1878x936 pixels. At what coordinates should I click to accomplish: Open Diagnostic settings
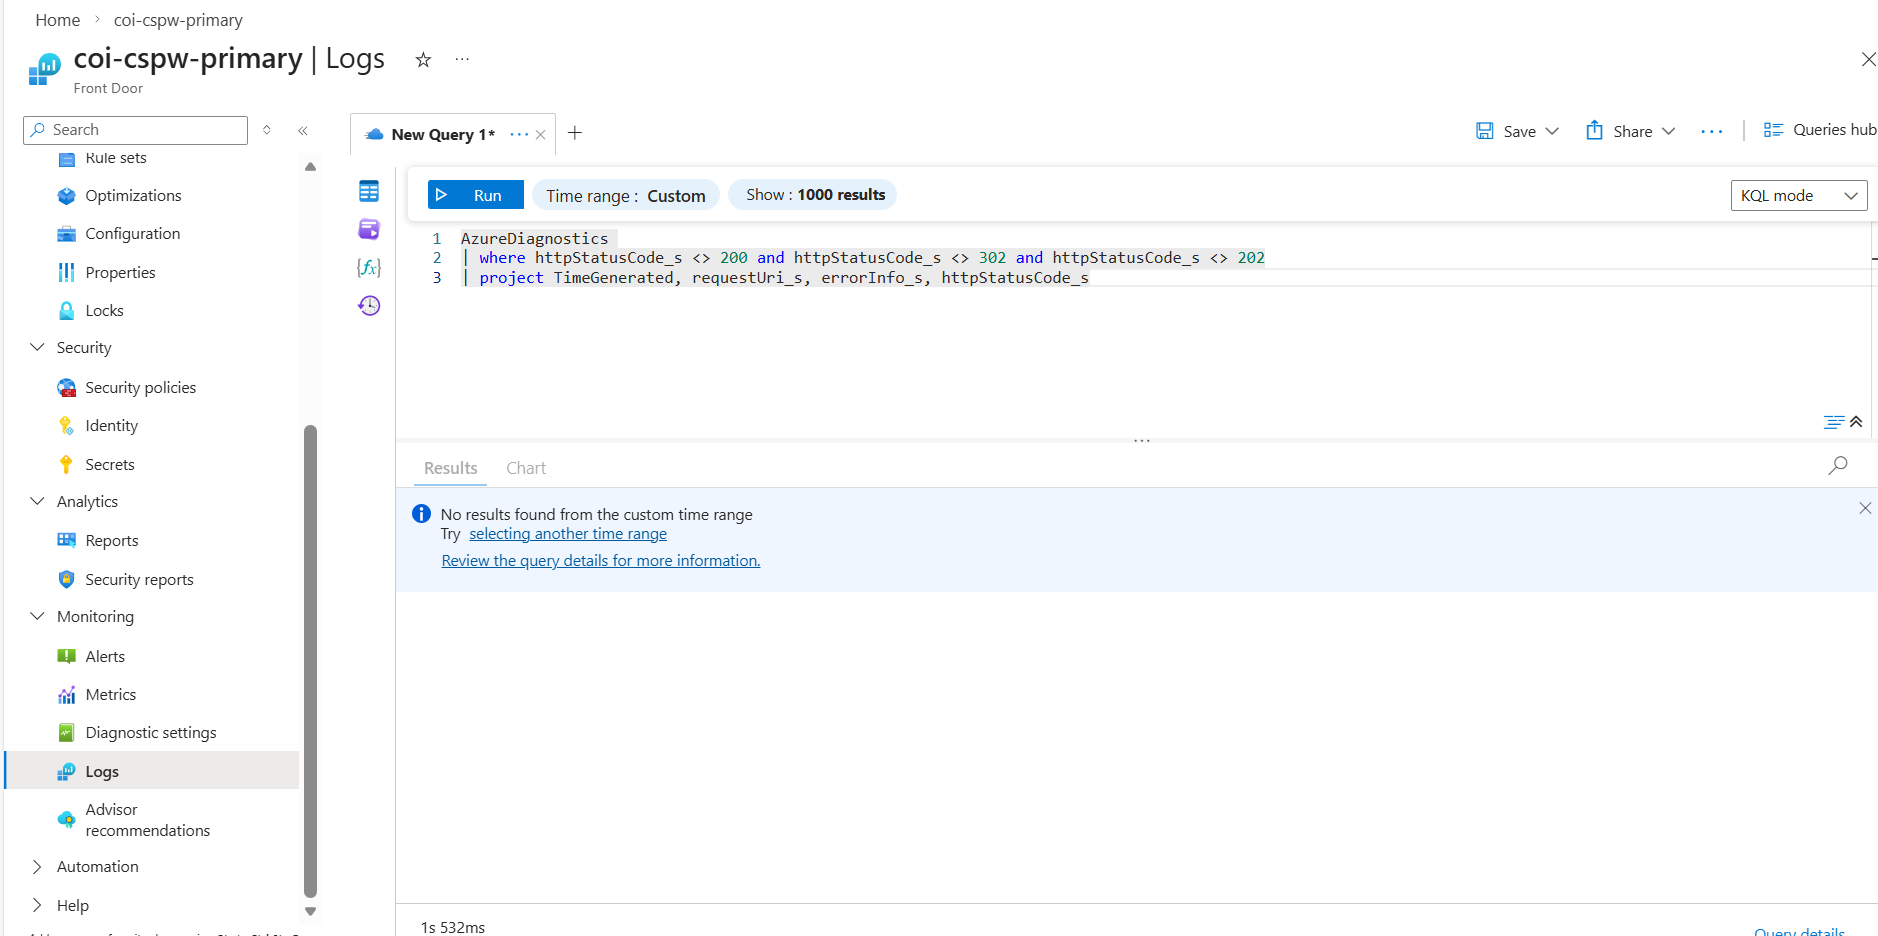click(152, 733)
